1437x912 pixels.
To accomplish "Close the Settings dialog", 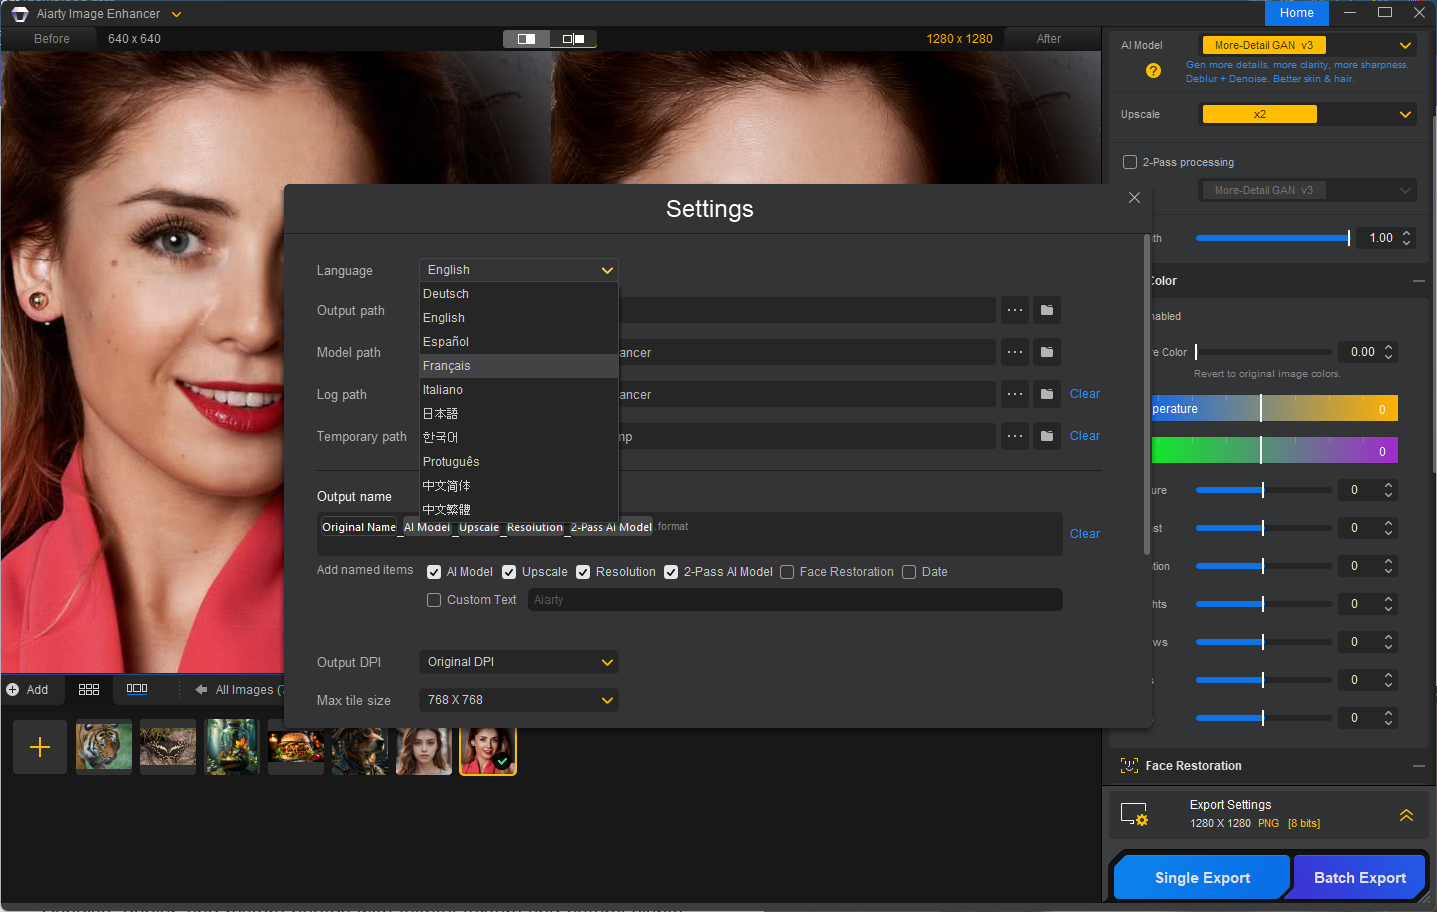I will tap(1134, 198).
